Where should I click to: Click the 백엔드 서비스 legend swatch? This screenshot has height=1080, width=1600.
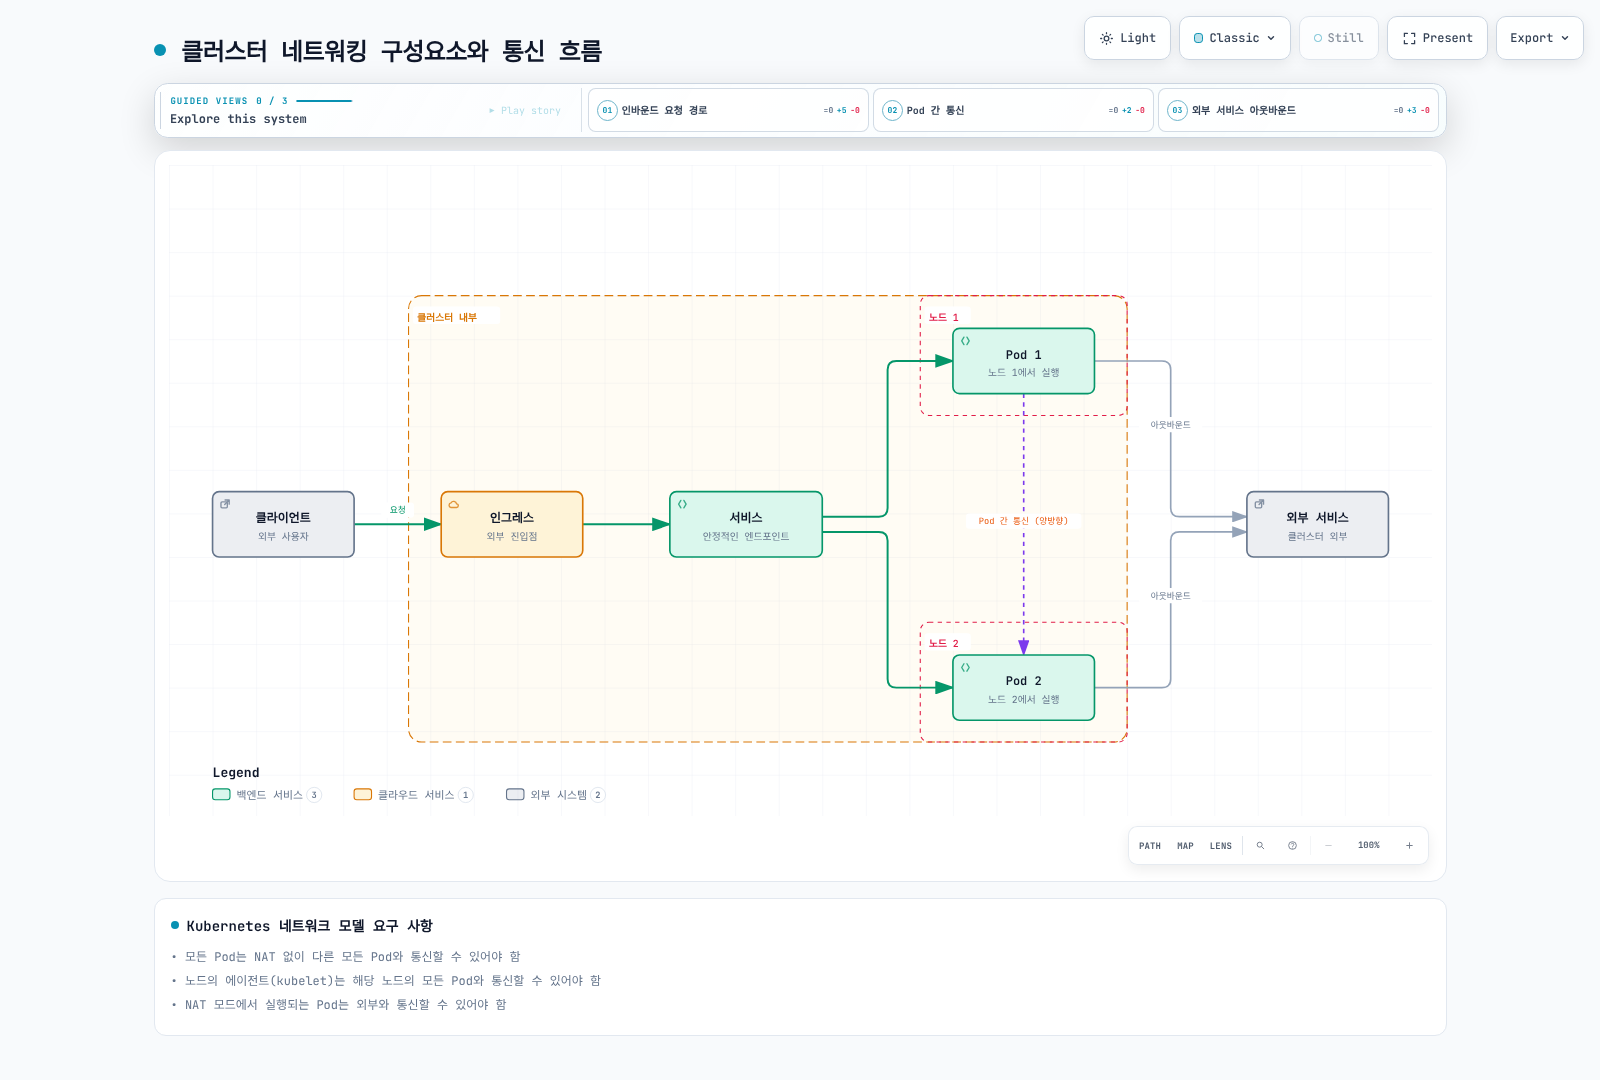(x=221, y=795)
